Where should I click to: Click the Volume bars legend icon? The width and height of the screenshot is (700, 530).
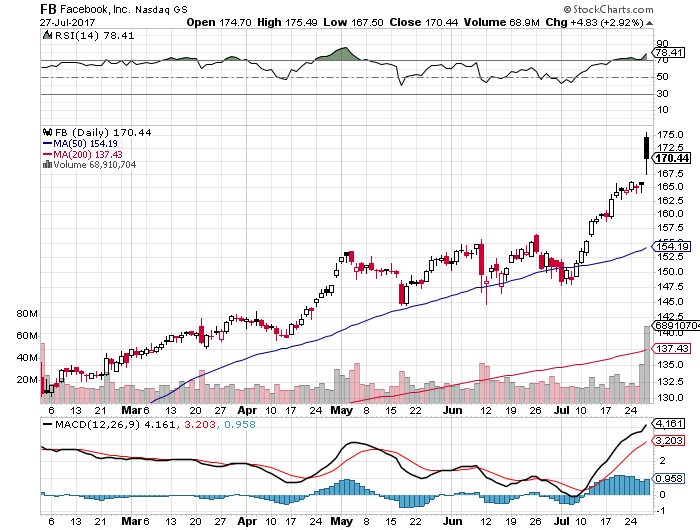44,165
